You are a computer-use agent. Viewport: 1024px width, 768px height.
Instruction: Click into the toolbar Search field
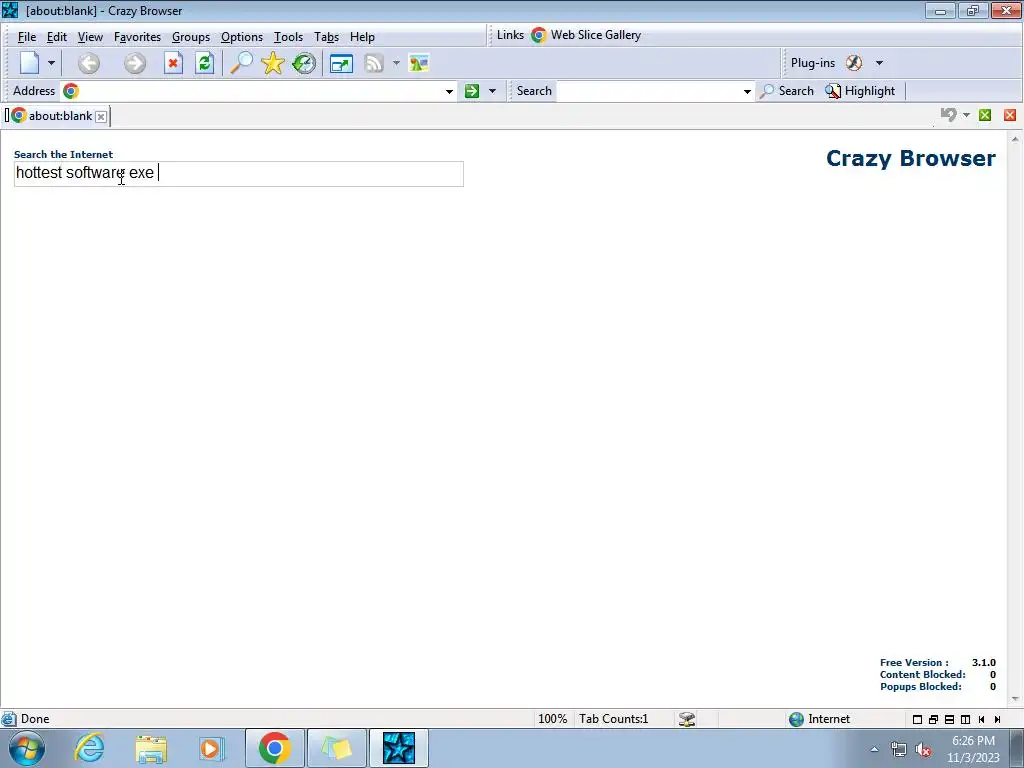point(648,91)
